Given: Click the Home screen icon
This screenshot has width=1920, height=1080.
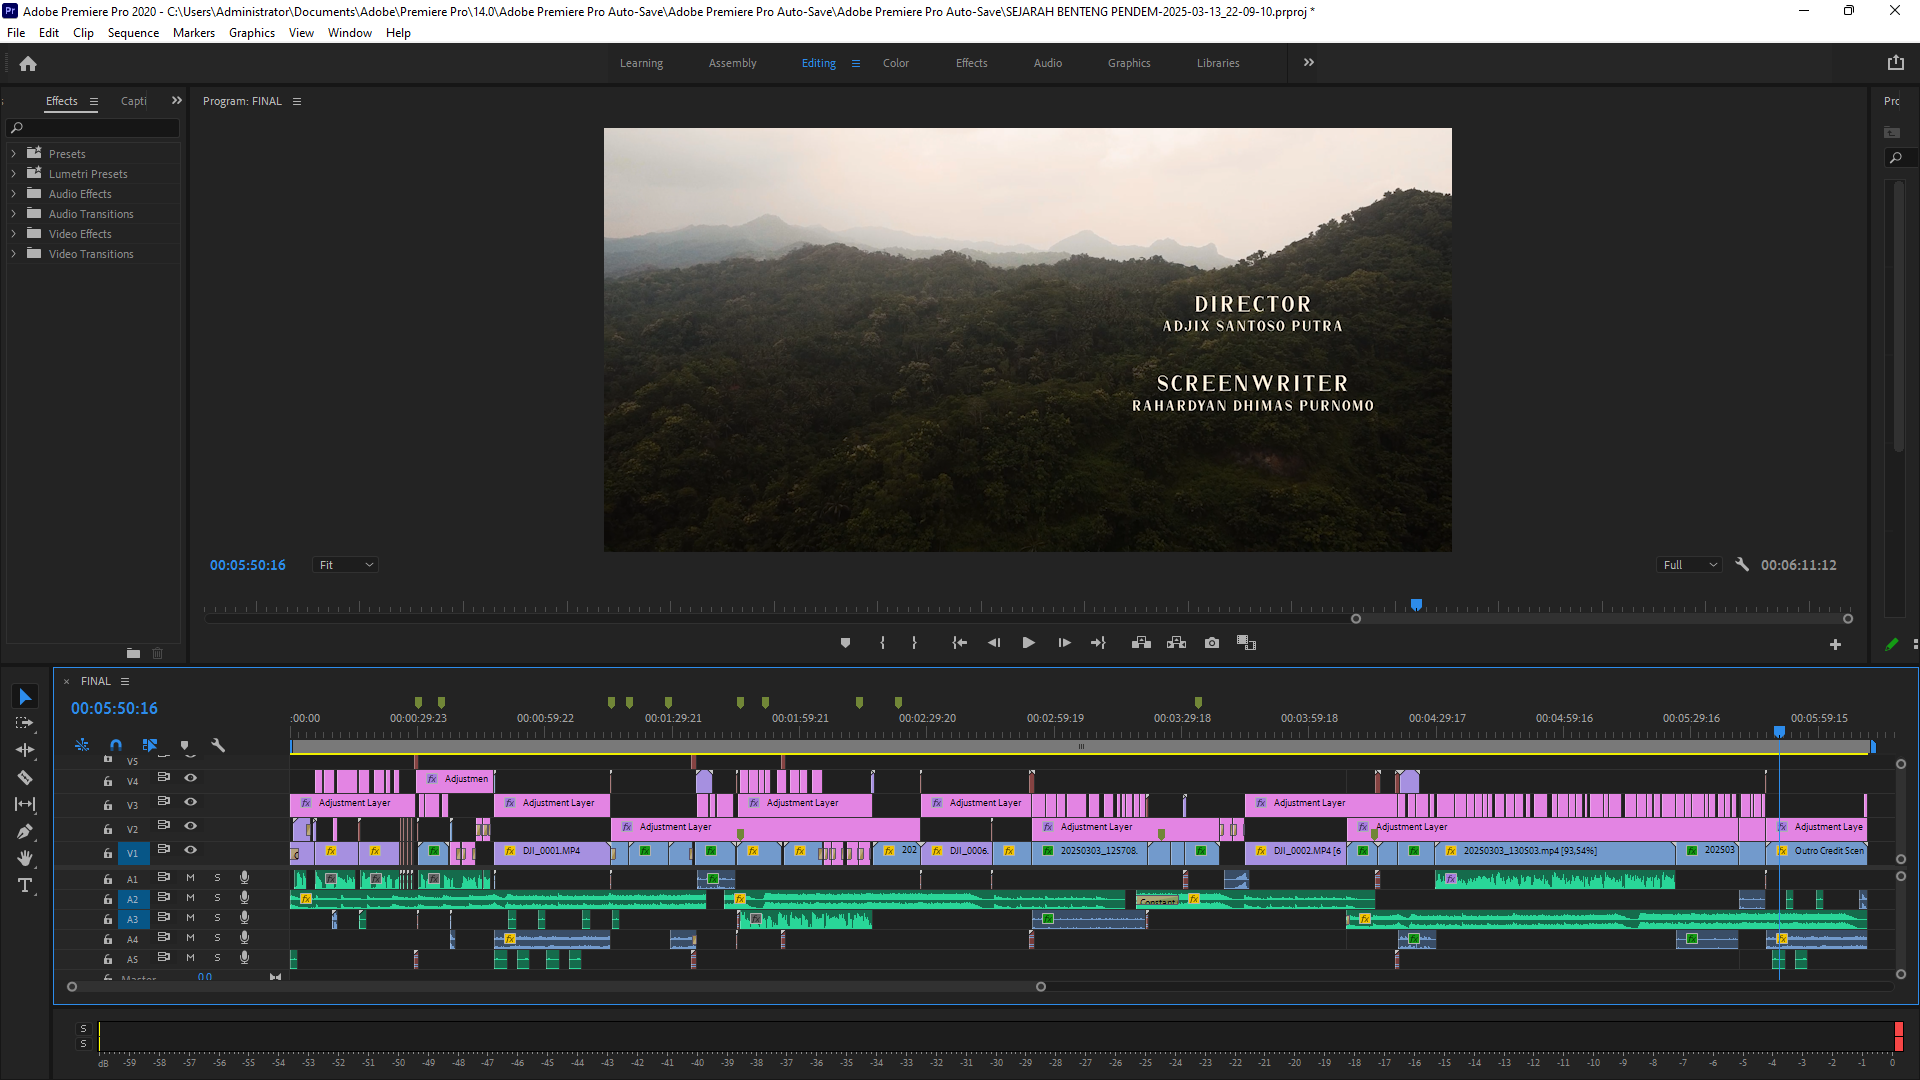Looking at the screenshot, I should (x=28, y=63).
